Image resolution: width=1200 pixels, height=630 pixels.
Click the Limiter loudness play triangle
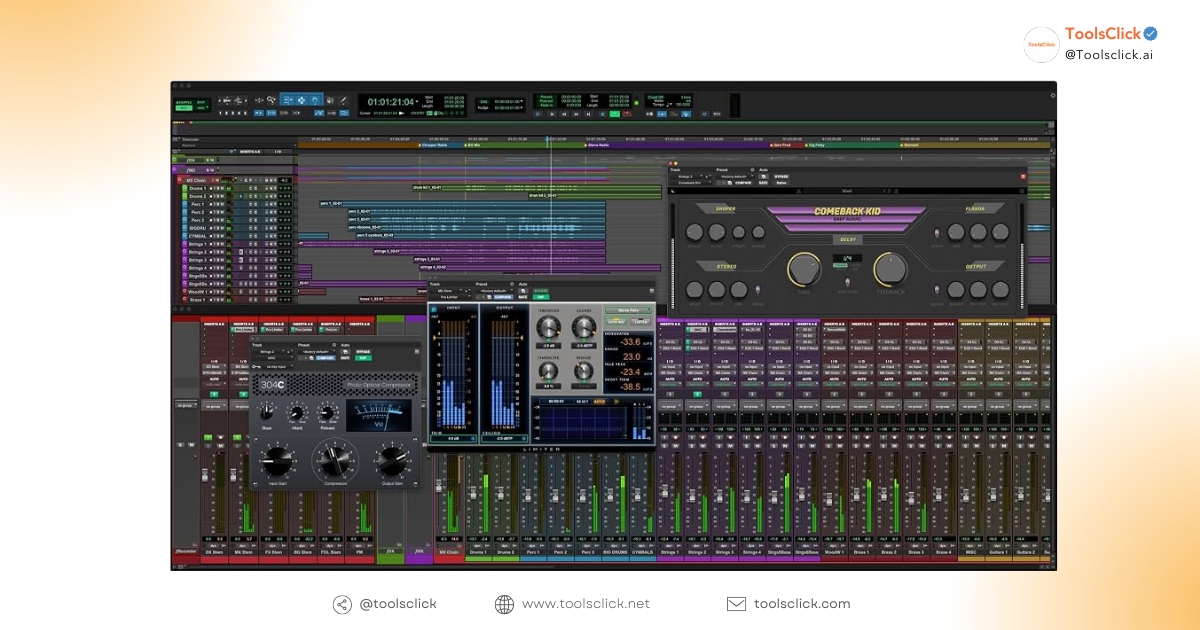(x=617, y=401)
